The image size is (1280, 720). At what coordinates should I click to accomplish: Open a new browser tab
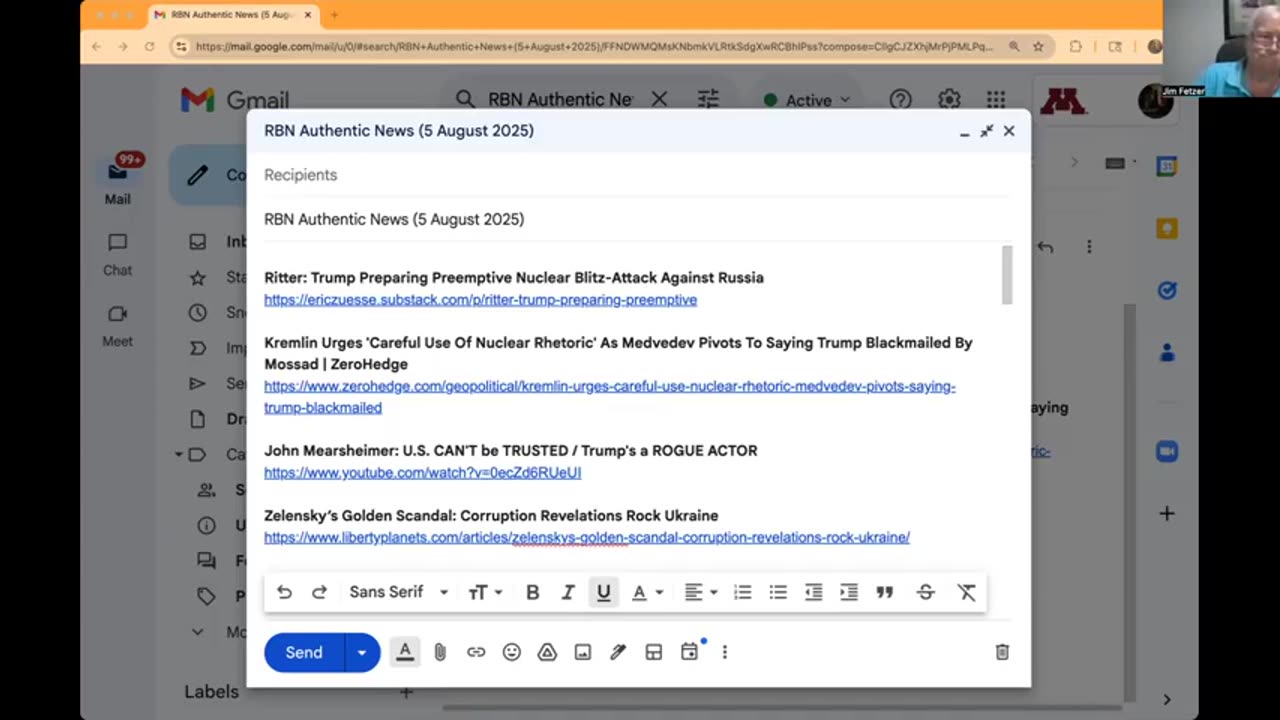point(334,15)
